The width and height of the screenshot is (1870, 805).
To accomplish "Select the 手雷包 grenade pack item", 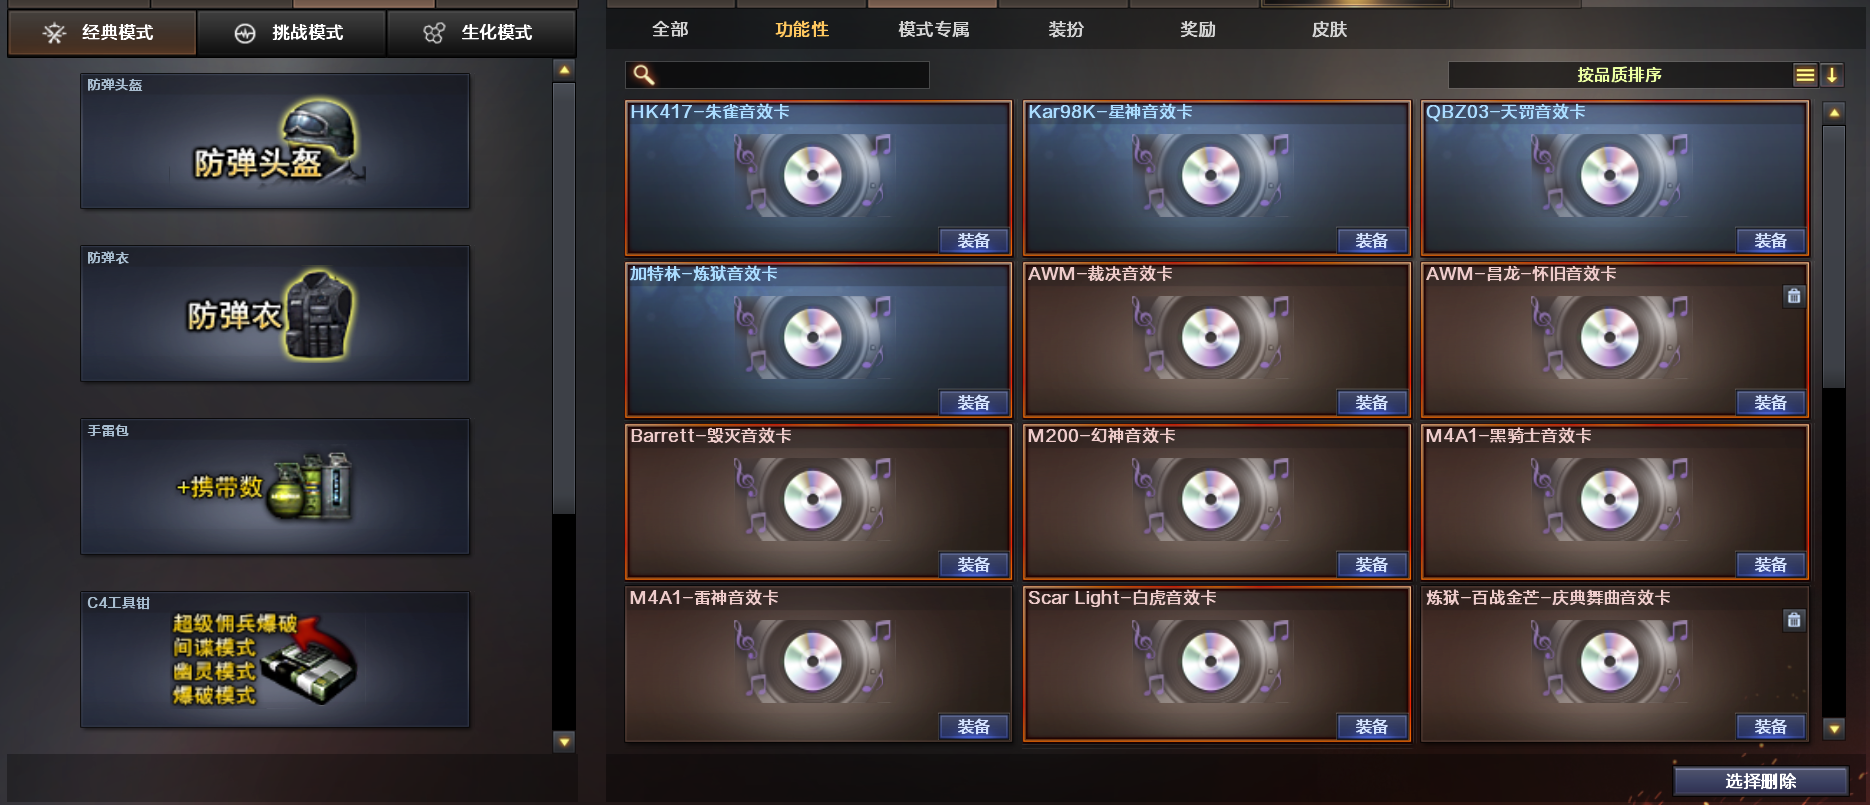I will tap(275, 487).
